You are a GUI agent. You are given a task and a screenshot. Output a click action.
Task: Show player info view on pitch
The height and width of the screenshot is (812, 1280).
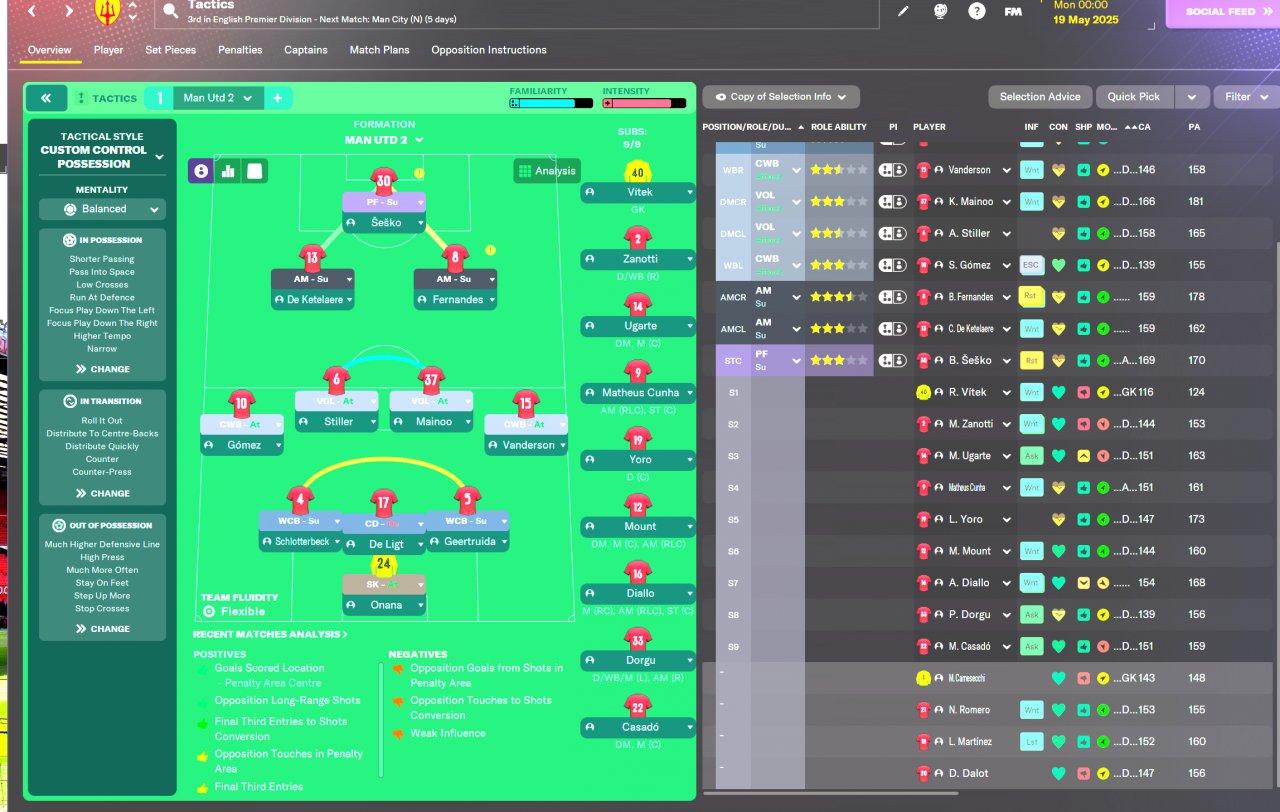(201, 171)
